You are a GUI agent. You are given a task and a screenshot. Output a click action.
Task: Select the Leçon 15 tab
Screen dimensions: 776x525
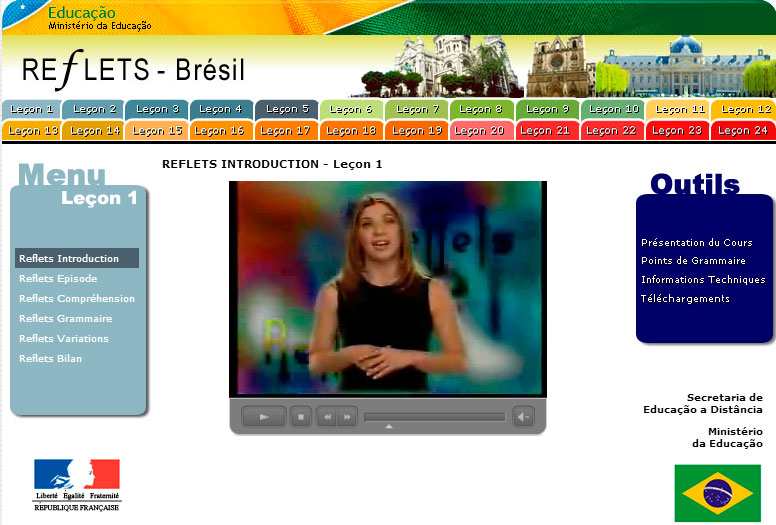click(x=157, y=131)
